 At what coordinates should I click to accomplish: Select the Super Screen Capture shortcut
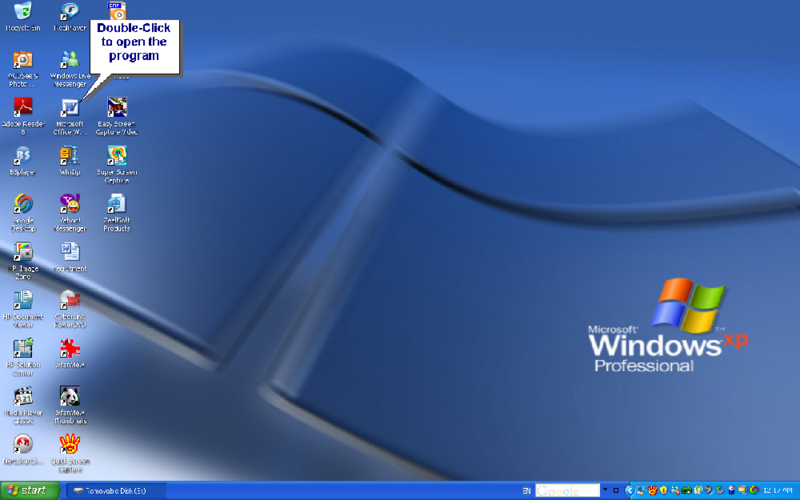pos(117,164)
